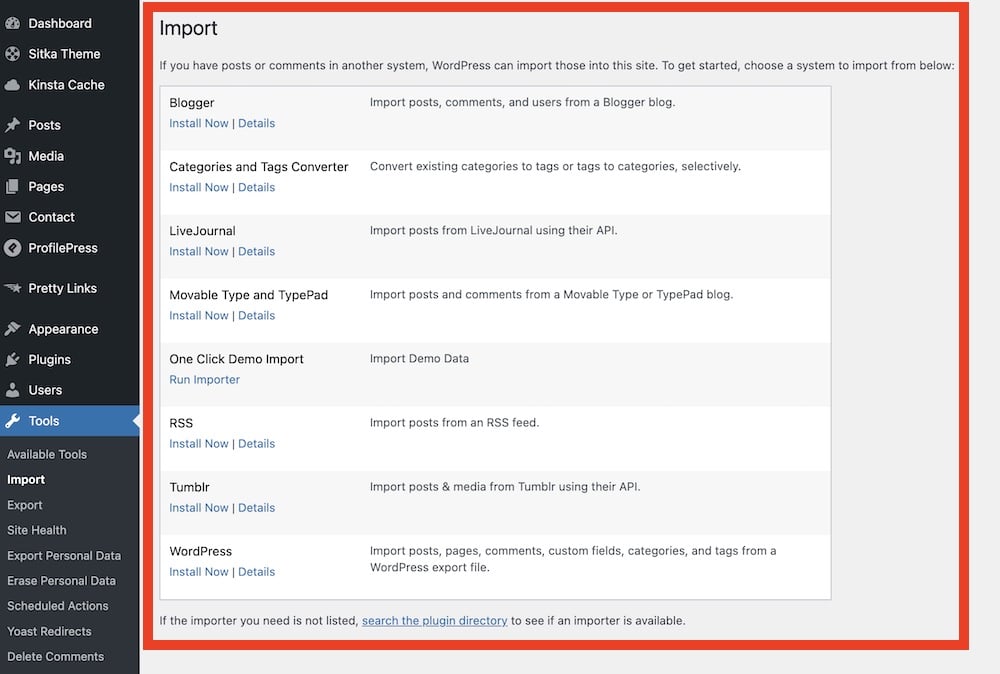
Task: View RSS importer details
Action: pyautogui.click(x=256, y=444)
